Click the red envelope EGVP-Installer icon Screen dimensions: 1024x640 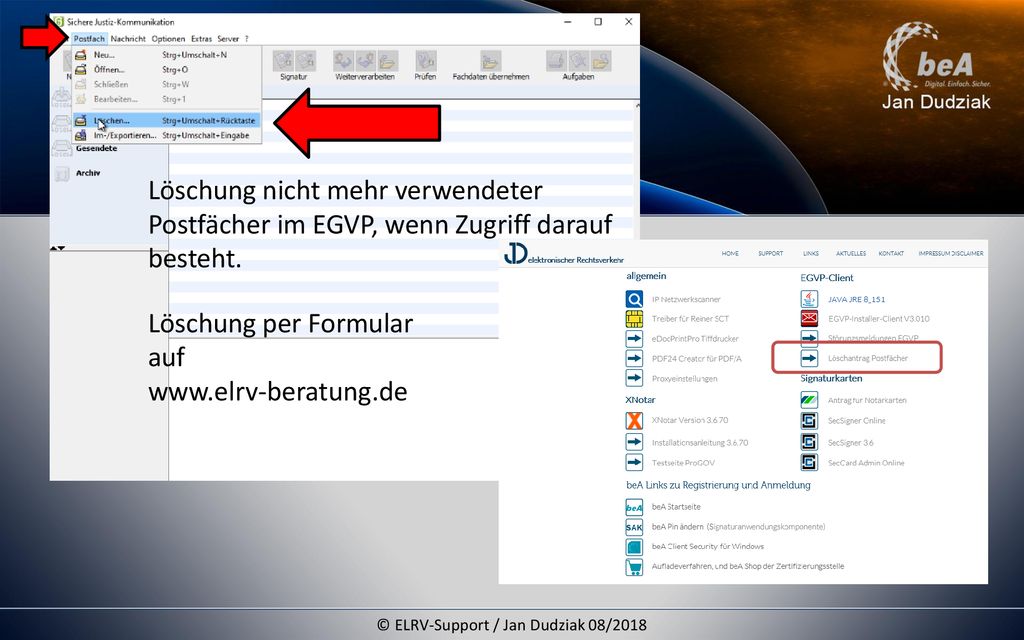point(809,319)
